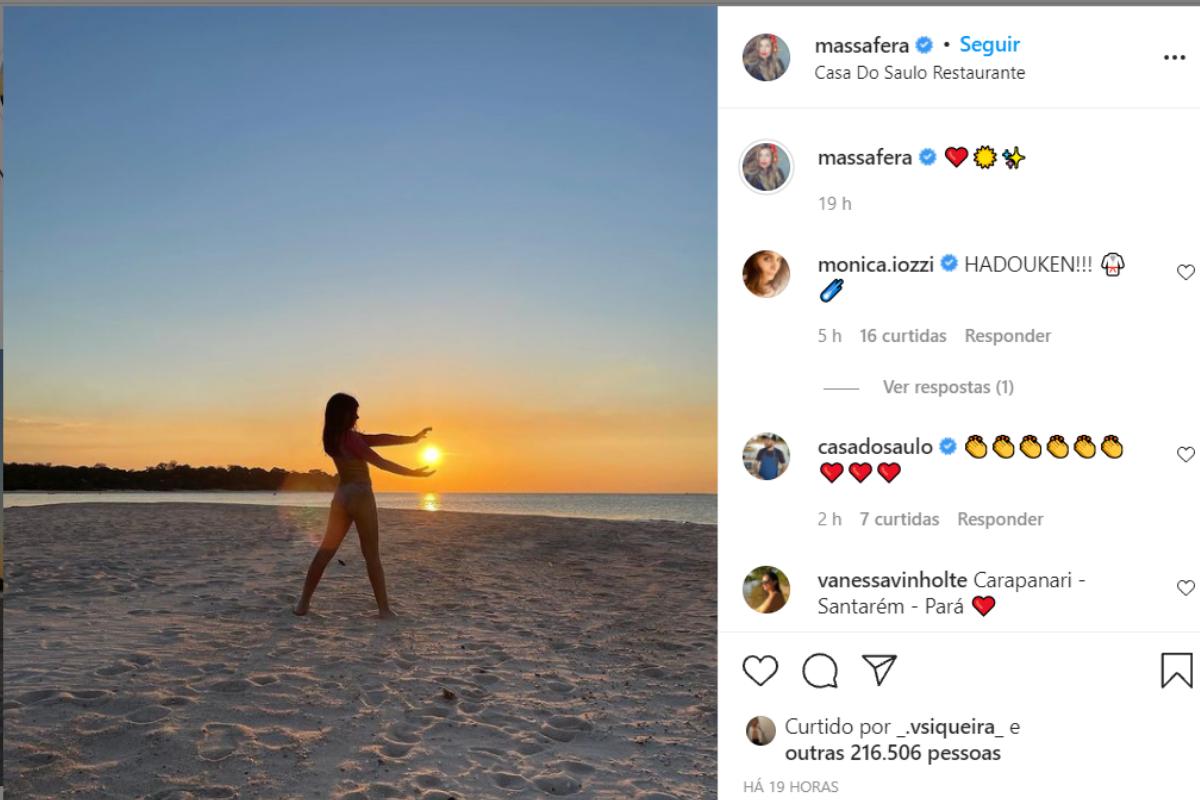Open monica.iozzi's profile avatar
1200x800 pixels.
click(766, 274)
